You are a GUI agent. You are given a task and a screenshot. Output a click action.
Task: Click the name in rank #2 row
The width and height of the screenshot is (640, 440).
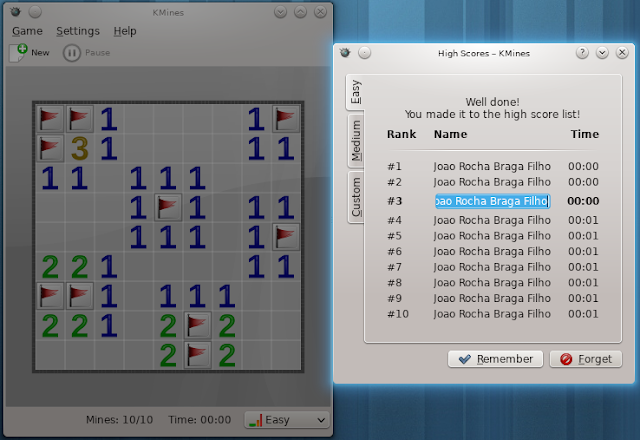pos(492,182)
